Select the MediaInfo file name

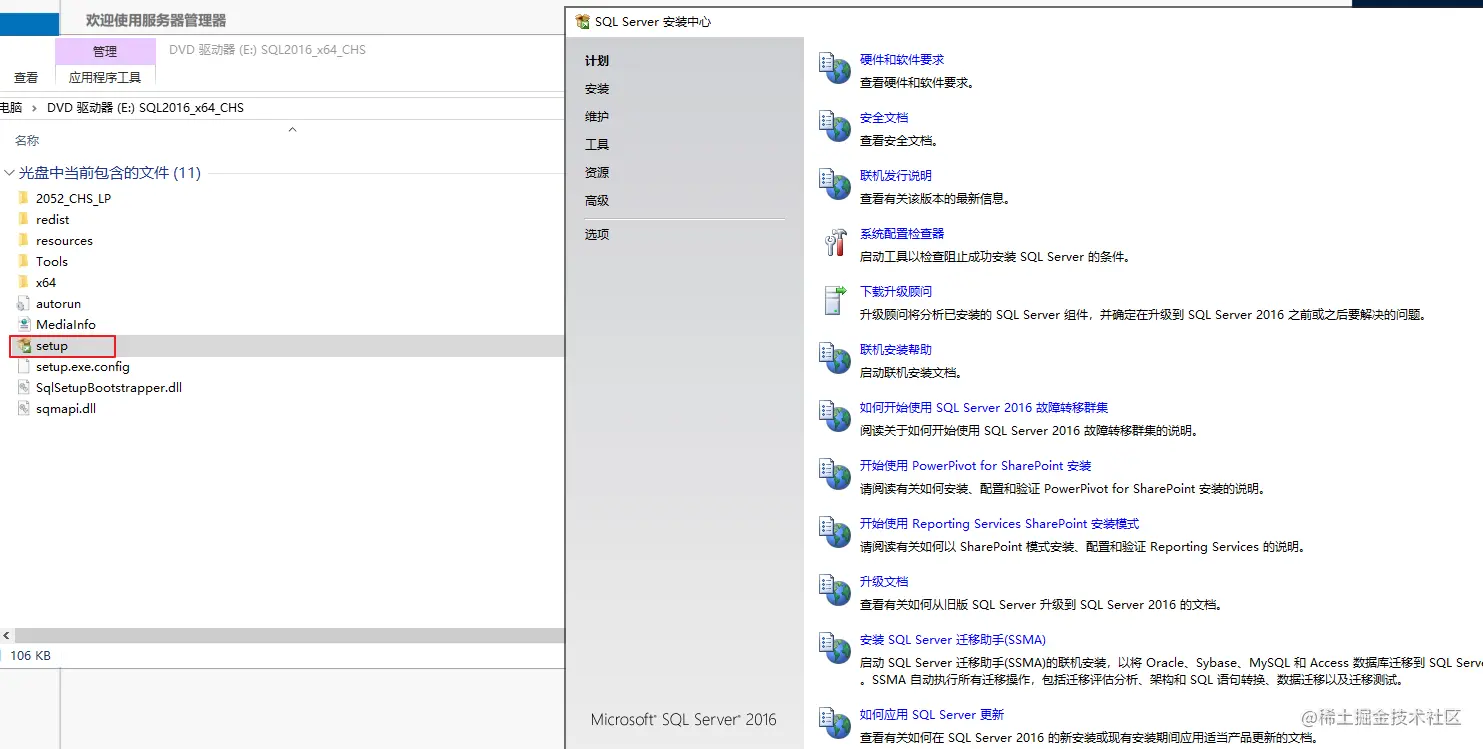tap(66, 324)
